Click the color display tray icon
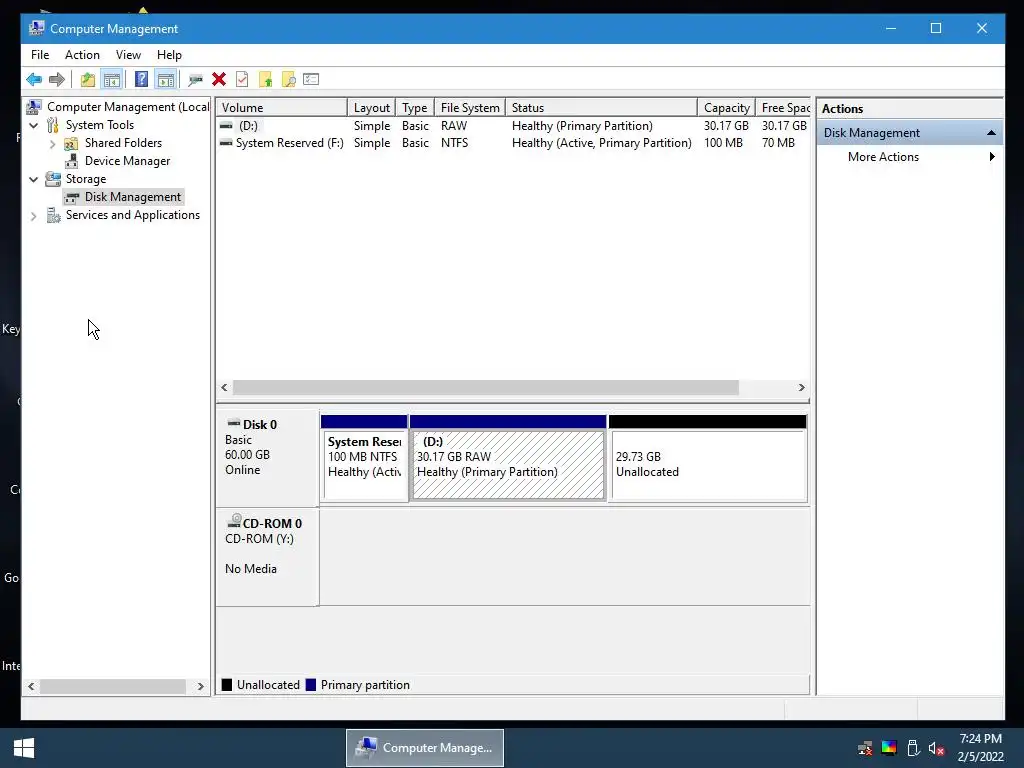Screen dimensions: 1024x768 (x=889, y=748)
